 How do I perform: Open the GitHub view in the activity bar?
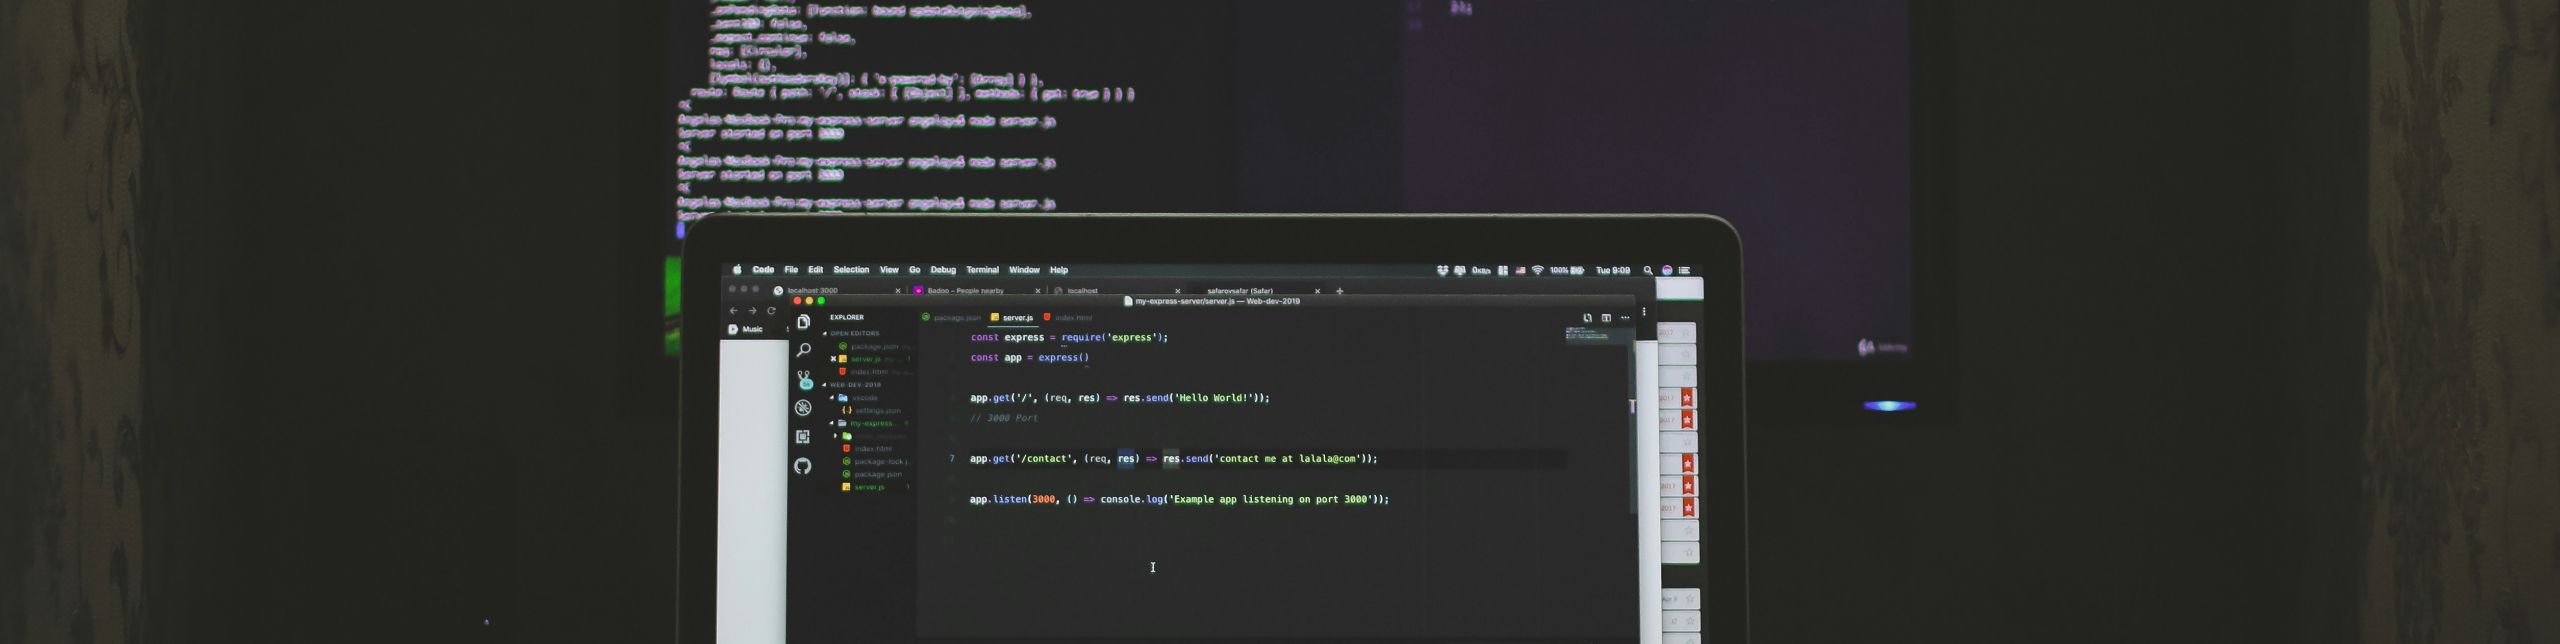point(802,466)
